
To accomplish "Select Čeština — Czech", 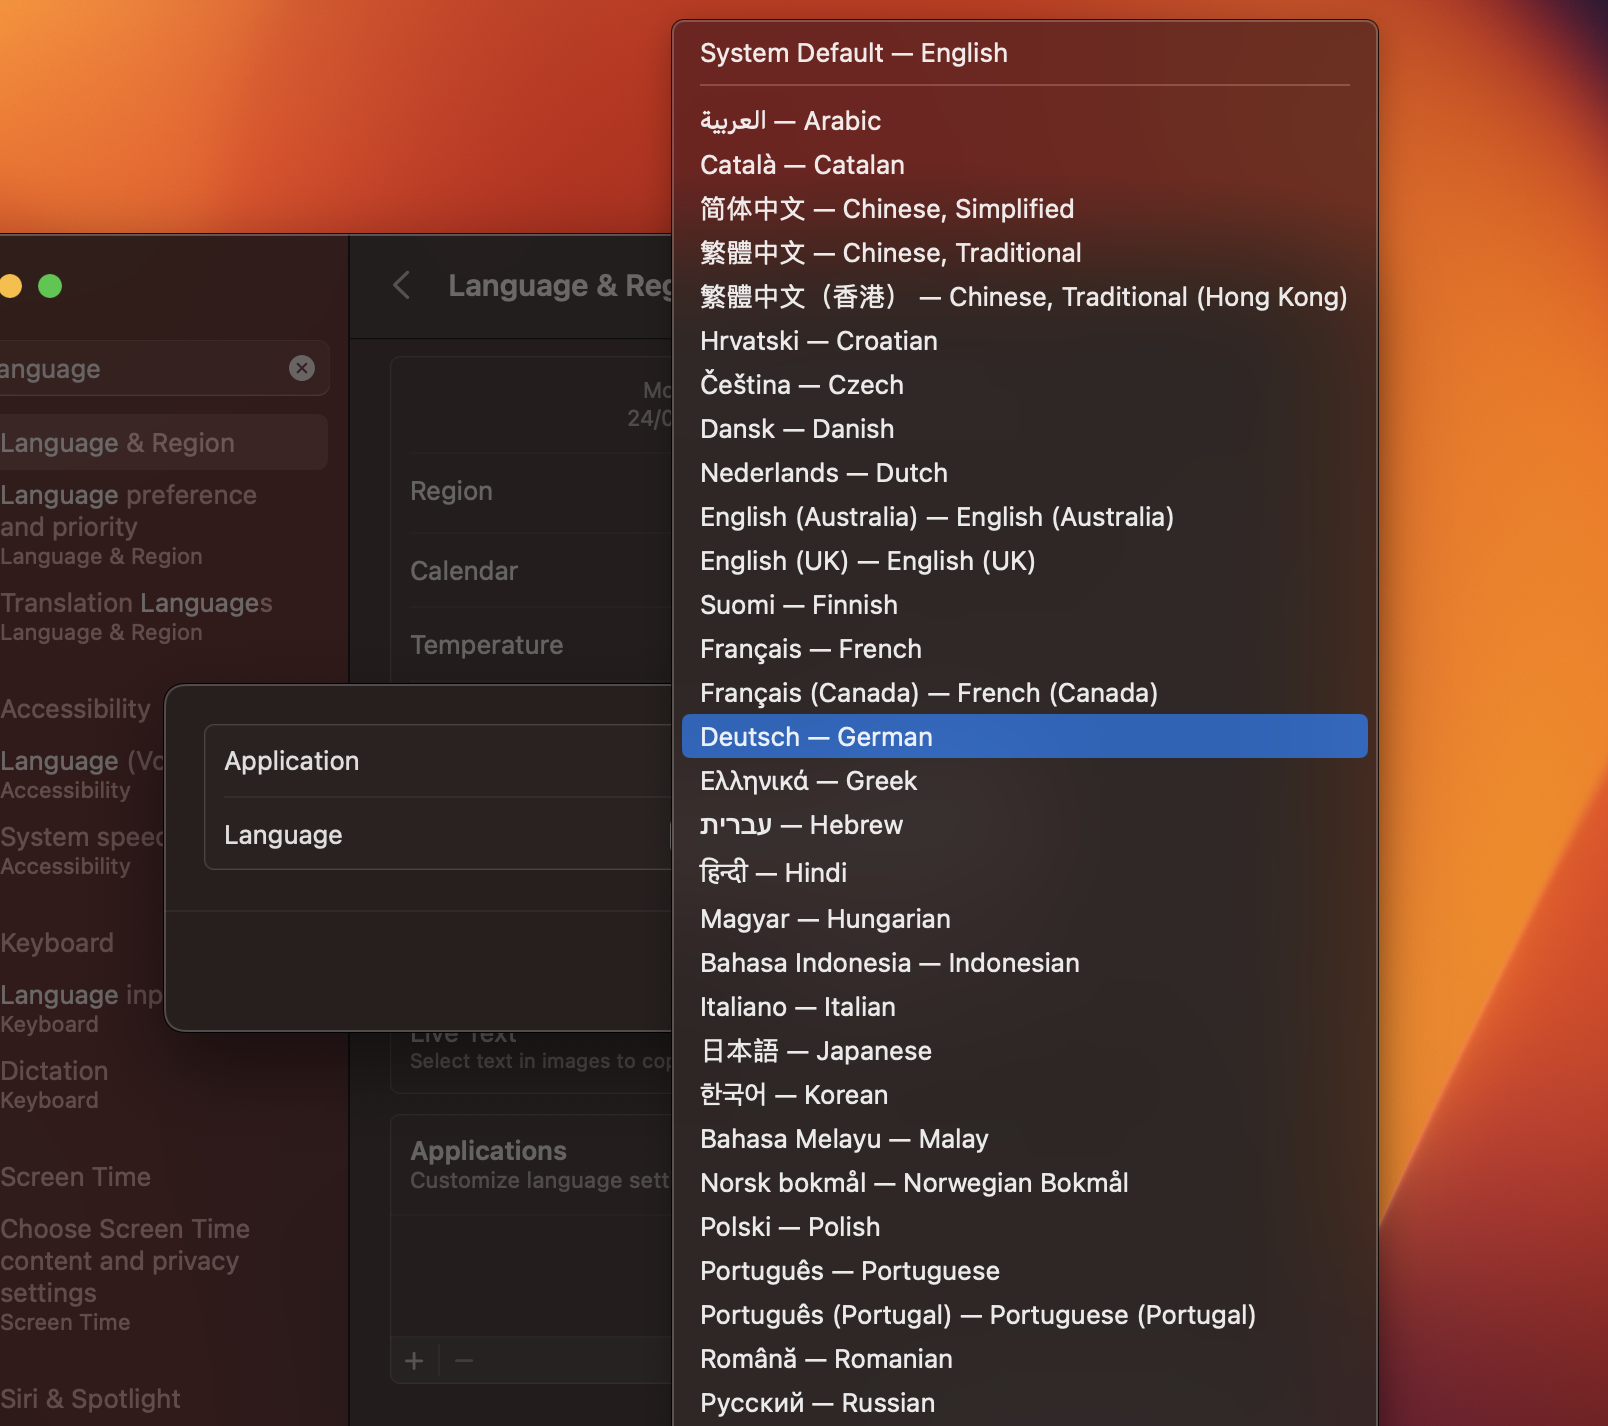I will [1024, 385].
